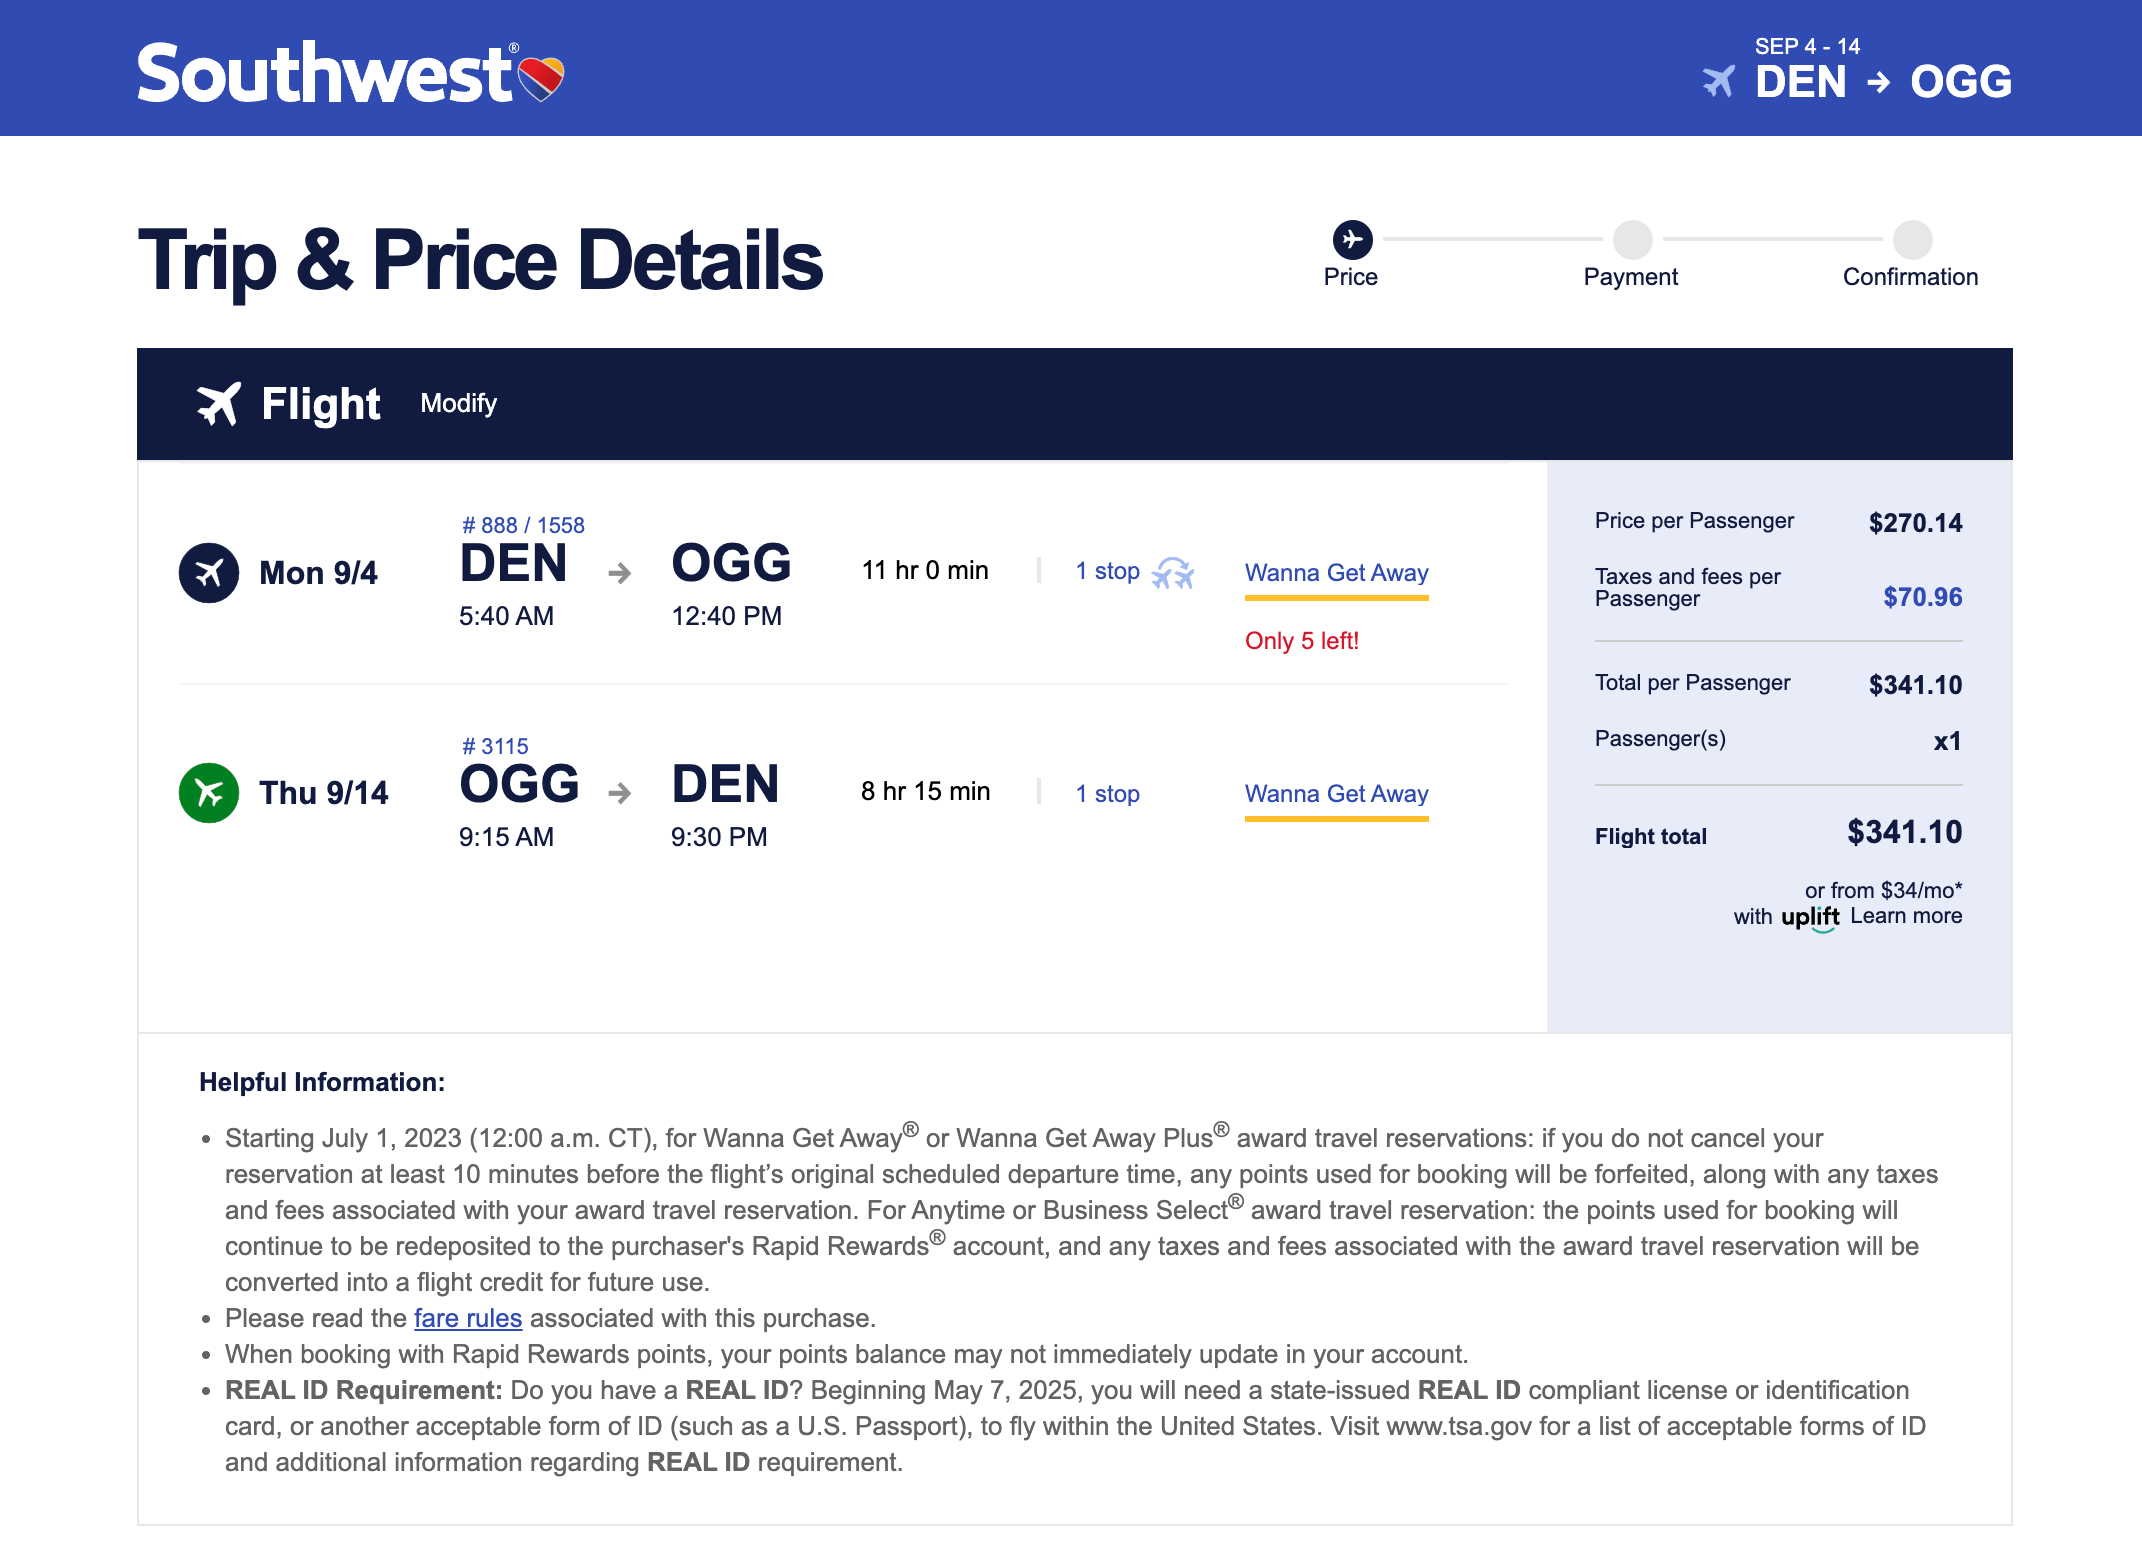Click Learn more about uplift payments
Viewport: 2142px width, 1562px height.
coord(1906,916)
